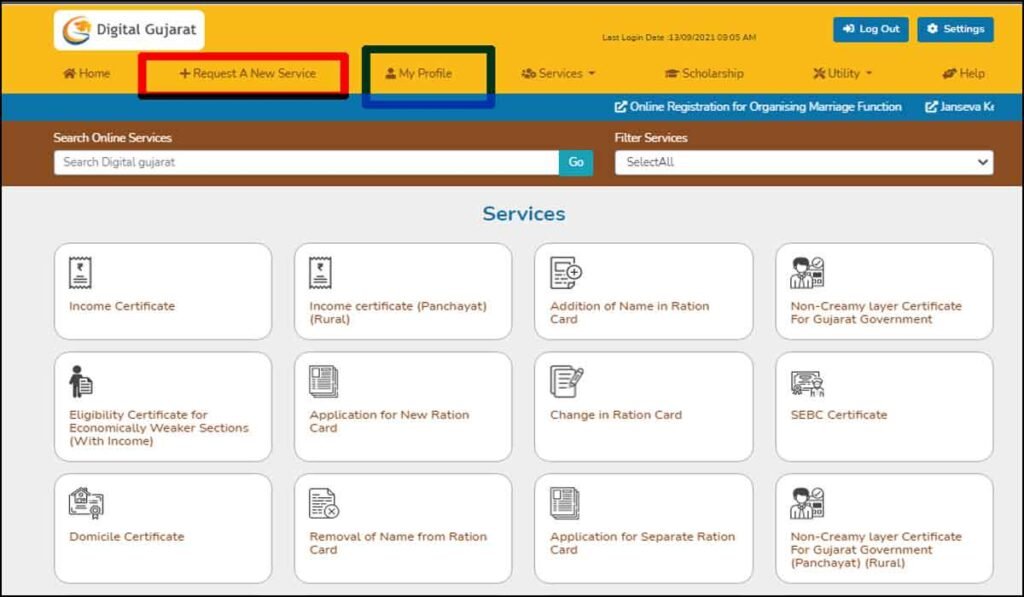This screenshot has height=597, width=1024.
Task: Open the Janseva link in blue bar
Action: pos(959,106)
